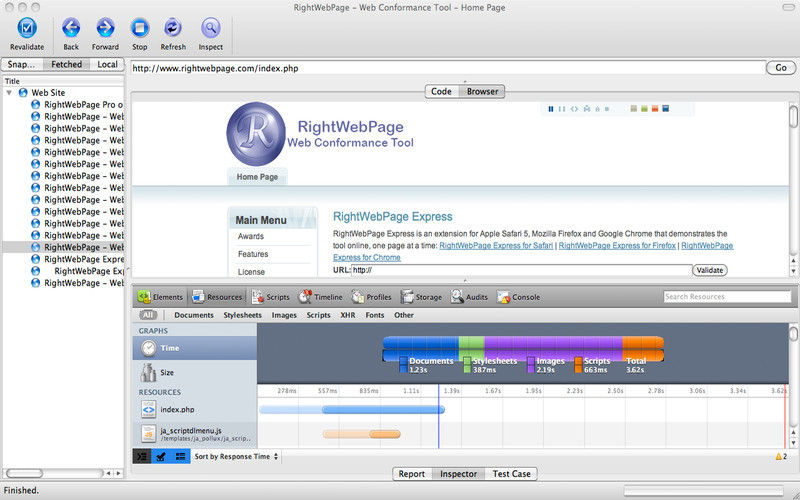
Task: Select the green color theme swatch
Action: tap(644, 109)
